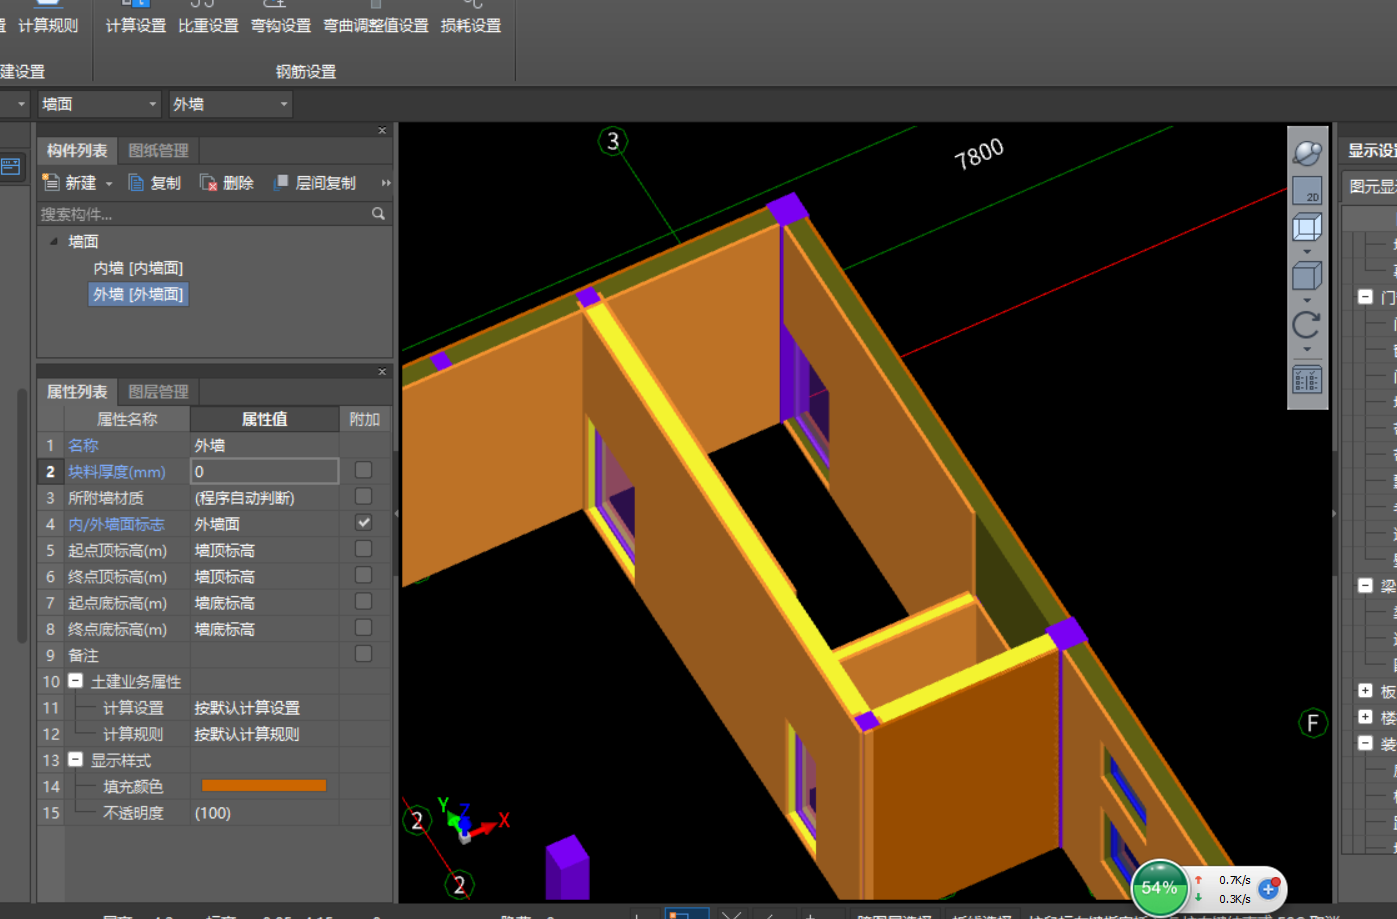Viewport: 1397px width, 919px height.
Task: Close the property list panel
Action: (x=382, y=371)
